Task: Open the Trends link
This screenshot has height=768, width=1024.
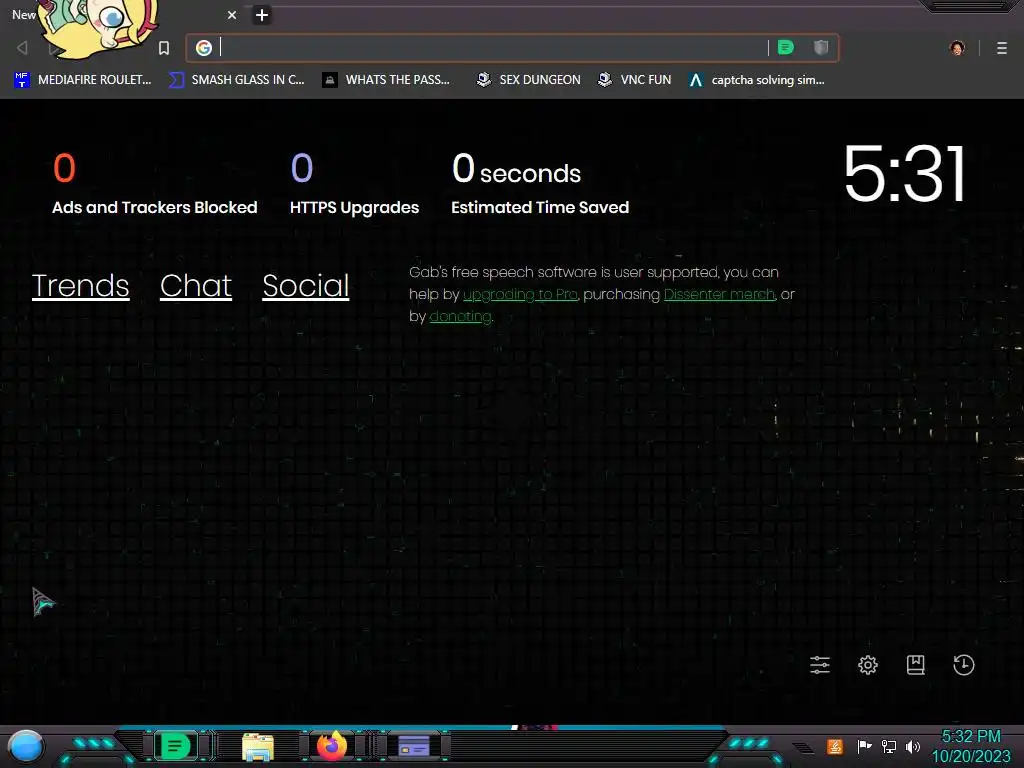Action: pos(80,285)
